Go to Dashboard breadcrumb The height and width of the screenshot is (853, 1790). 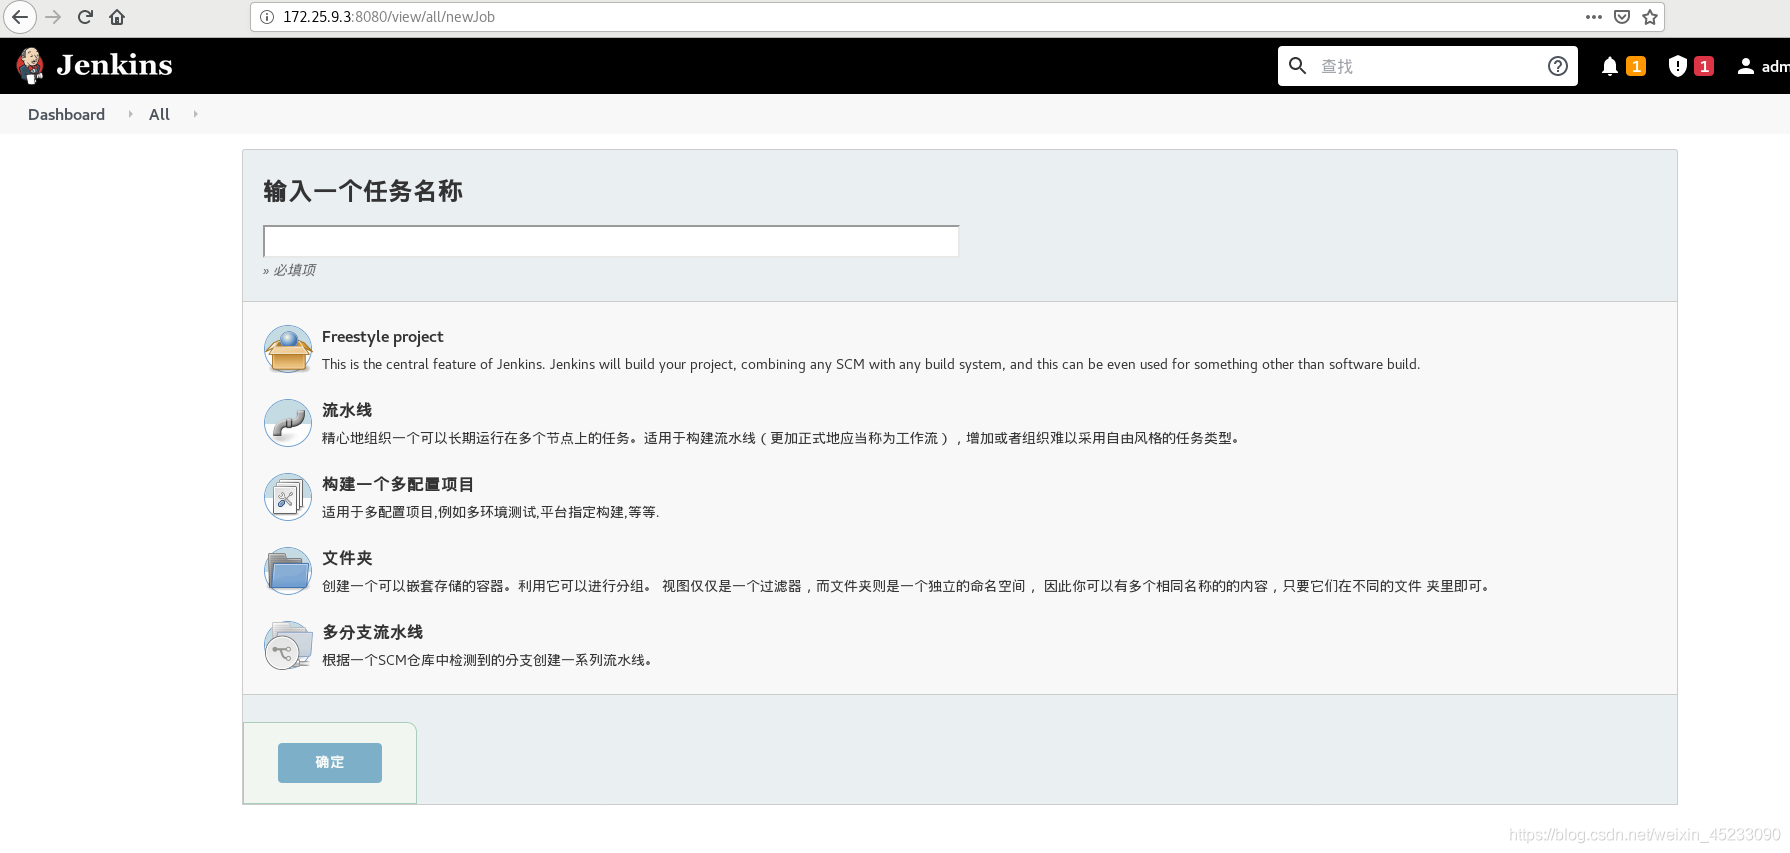click(x=66, y=114)
